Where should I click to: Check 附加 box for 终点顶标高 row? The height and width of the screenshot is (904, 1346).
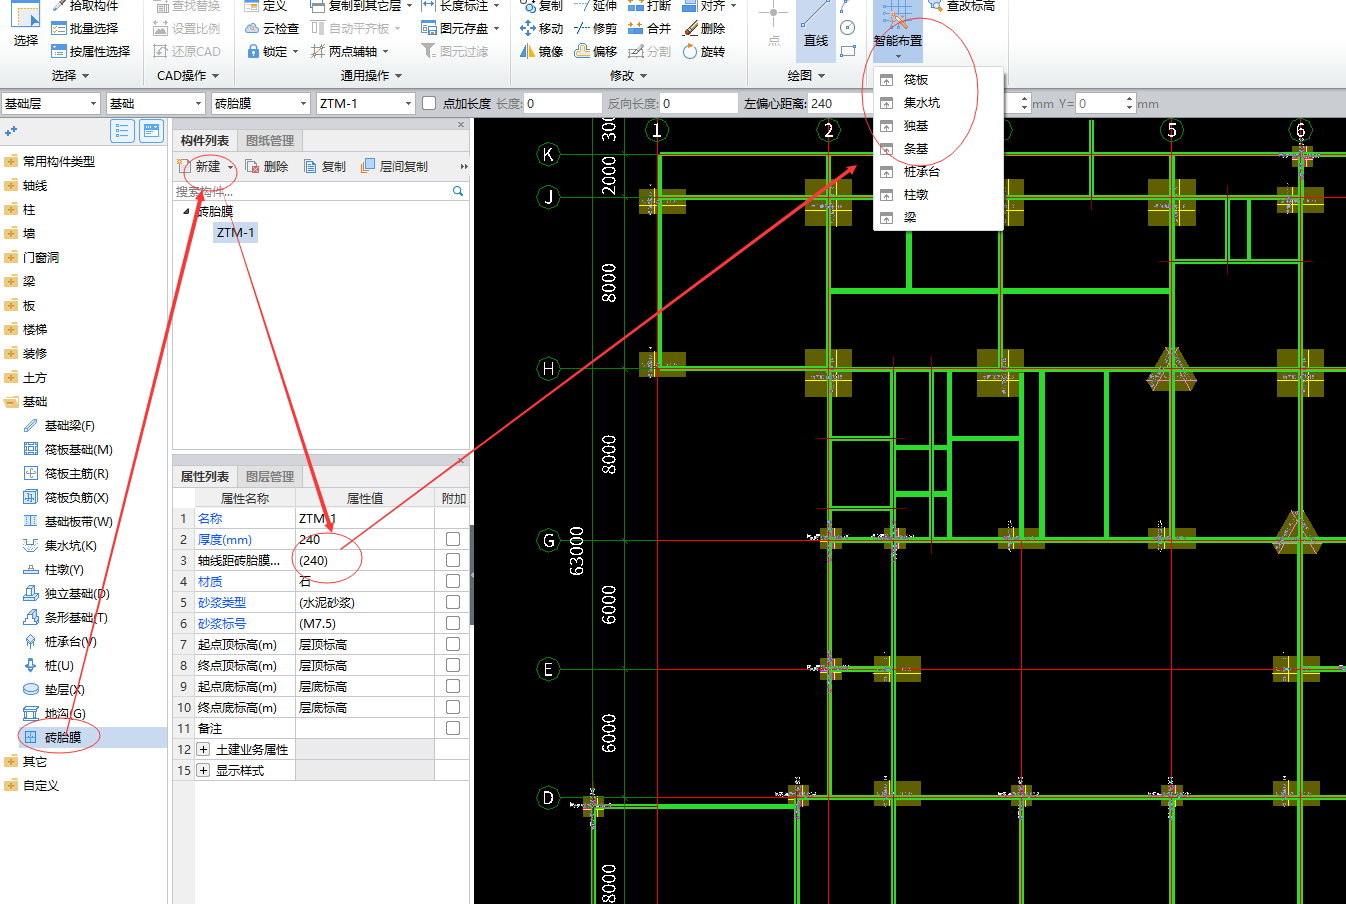453,665
